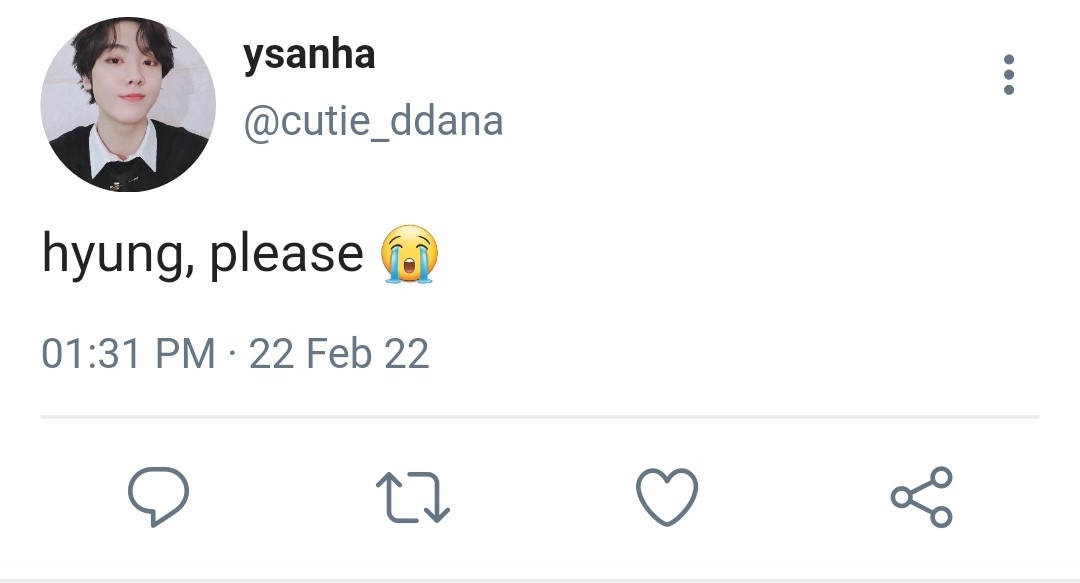Viewport: 1080px width, 583px height.
Task: Click the word "hyung," in the tweet
Action: [117, 255]
